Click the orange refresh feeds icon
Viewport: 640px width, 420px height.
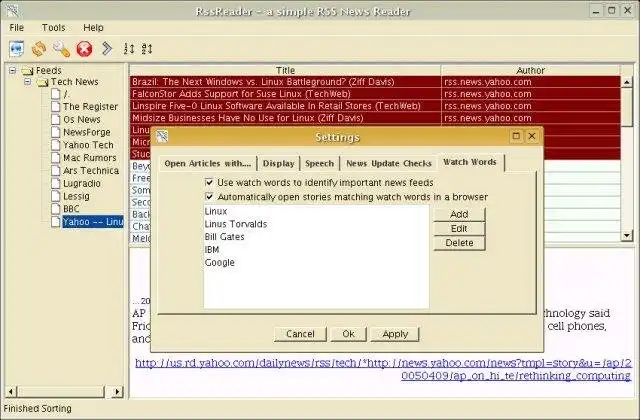click(x=39, y=49)
